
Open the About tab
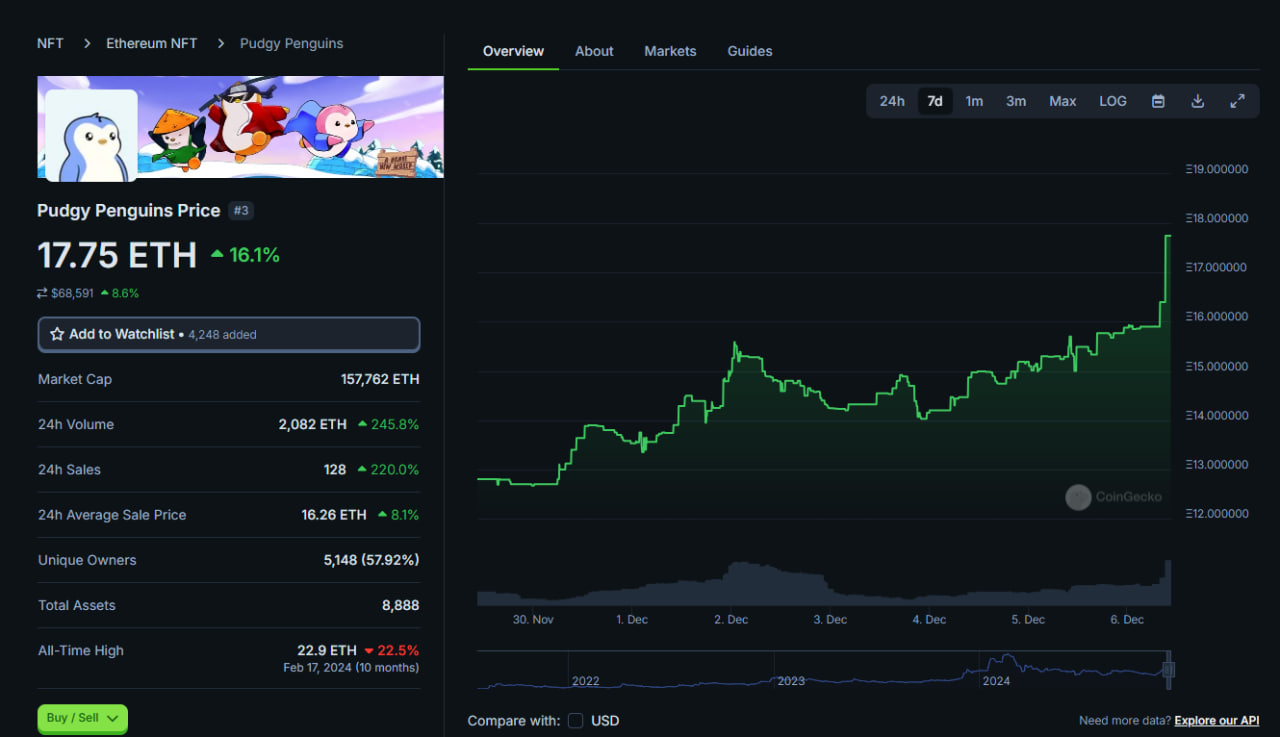594,51
